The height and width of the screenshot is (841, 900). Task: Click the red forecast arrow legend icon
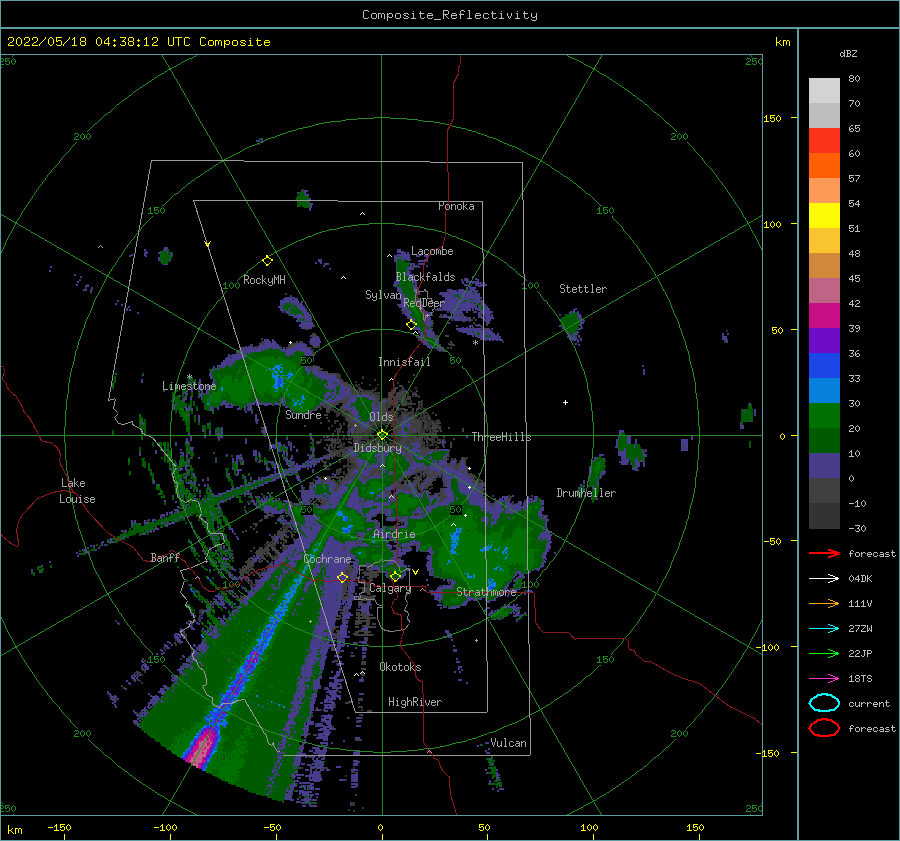[824, 553]
